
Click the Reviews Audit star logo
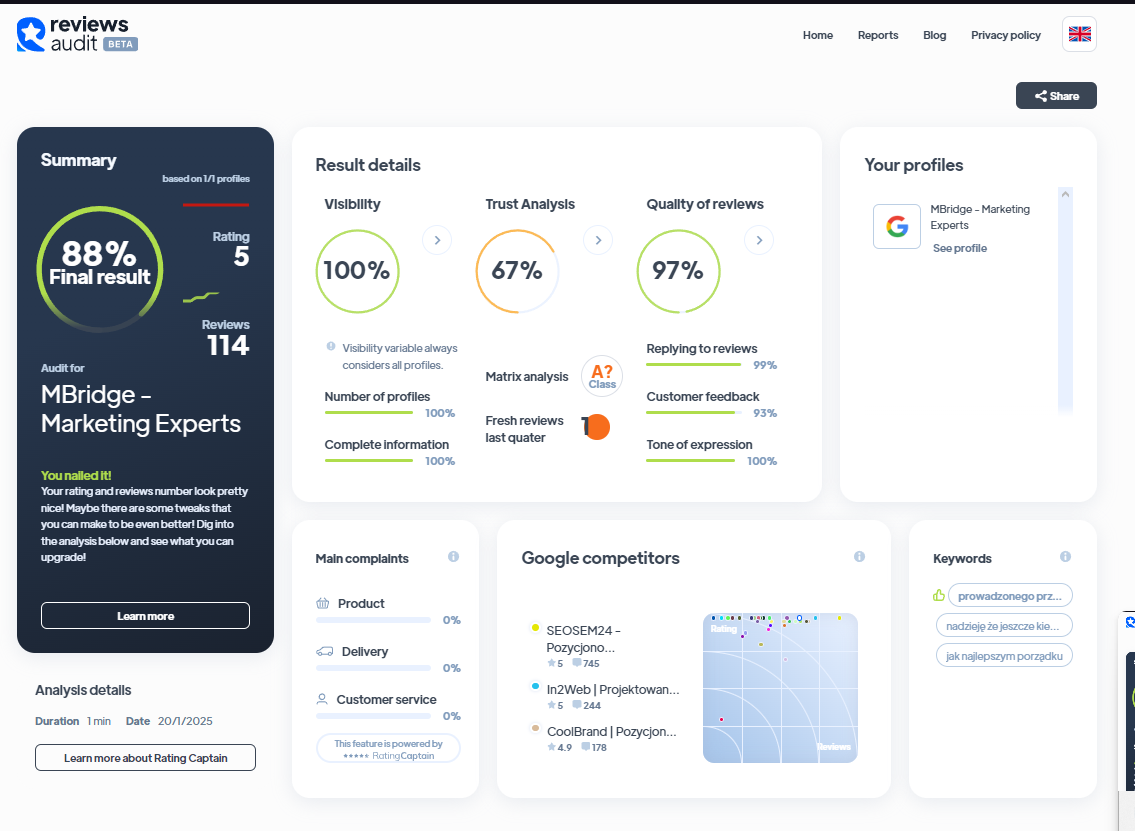pyautogui.click(x=31, y=35)
